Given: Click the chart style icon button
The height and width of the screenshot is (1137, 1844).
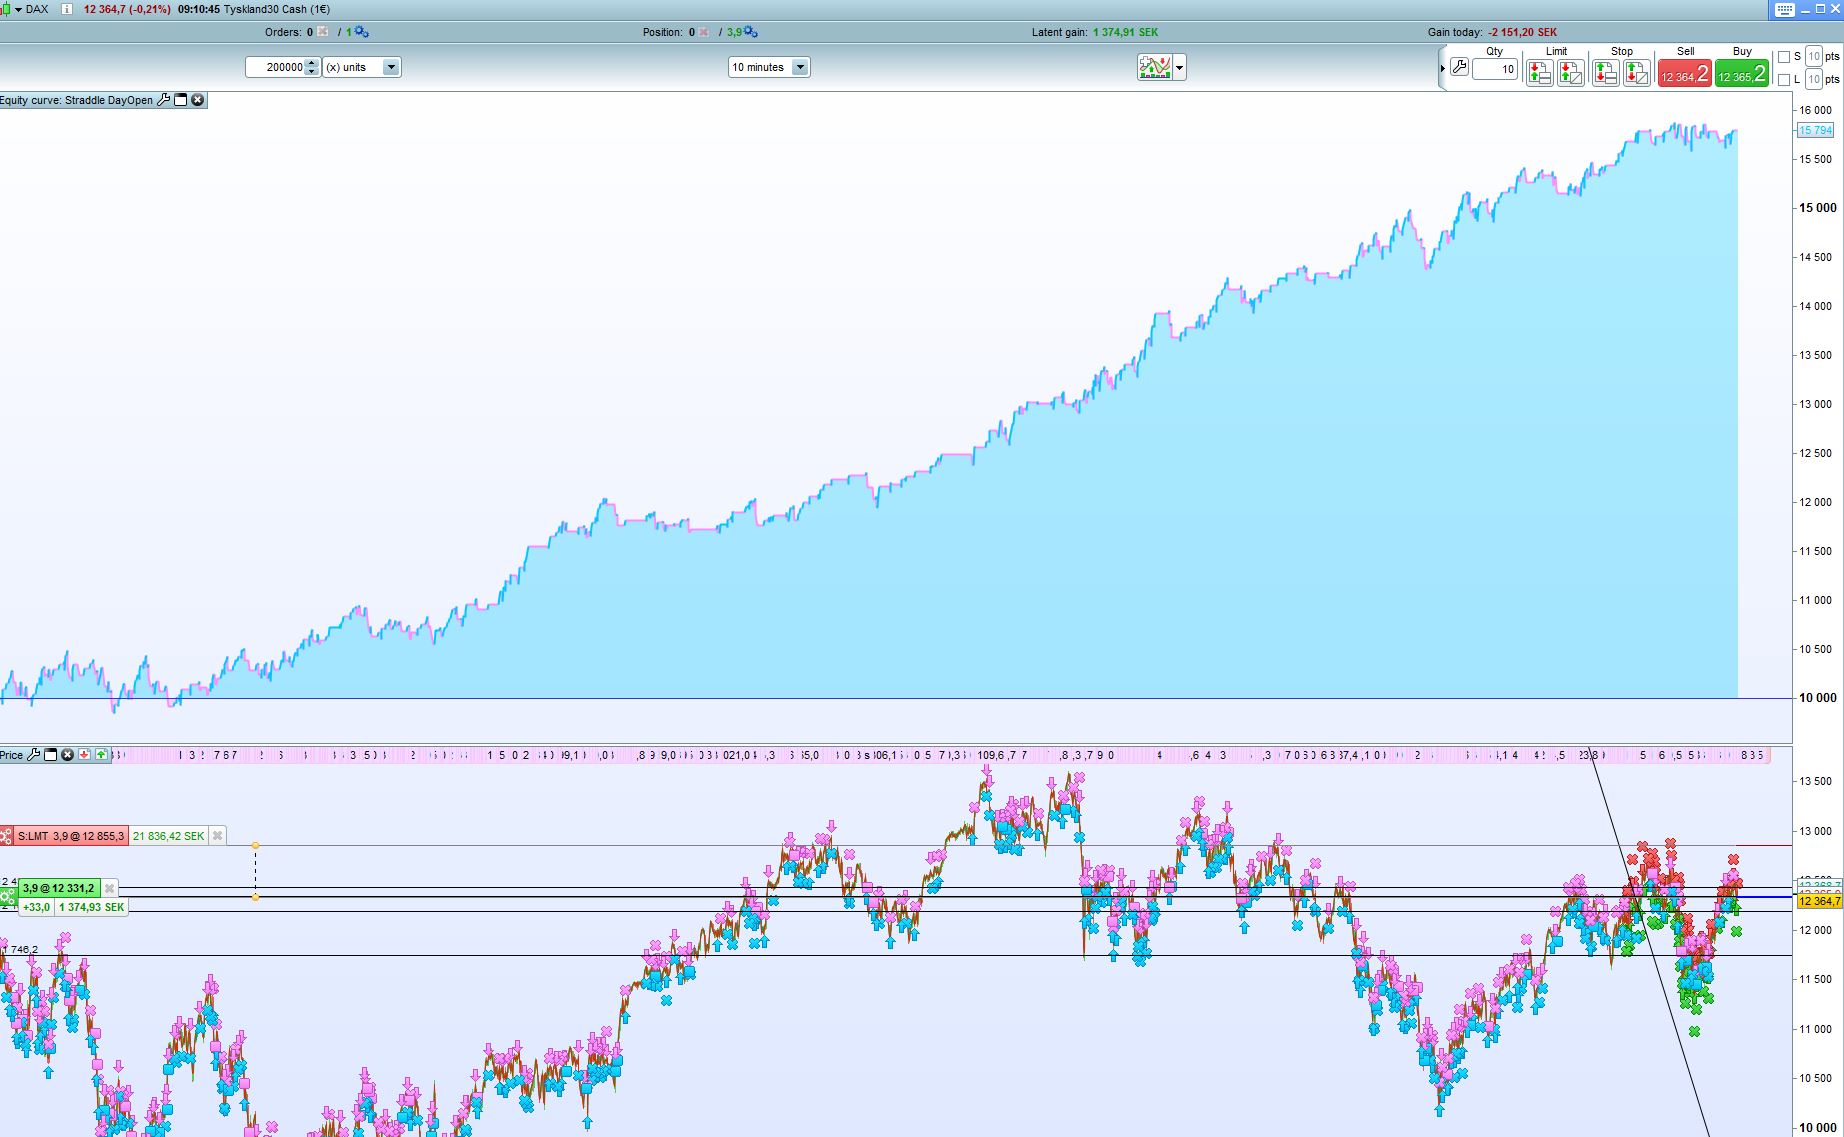Looking at the screenshot, I should [x=1155, y=67].
